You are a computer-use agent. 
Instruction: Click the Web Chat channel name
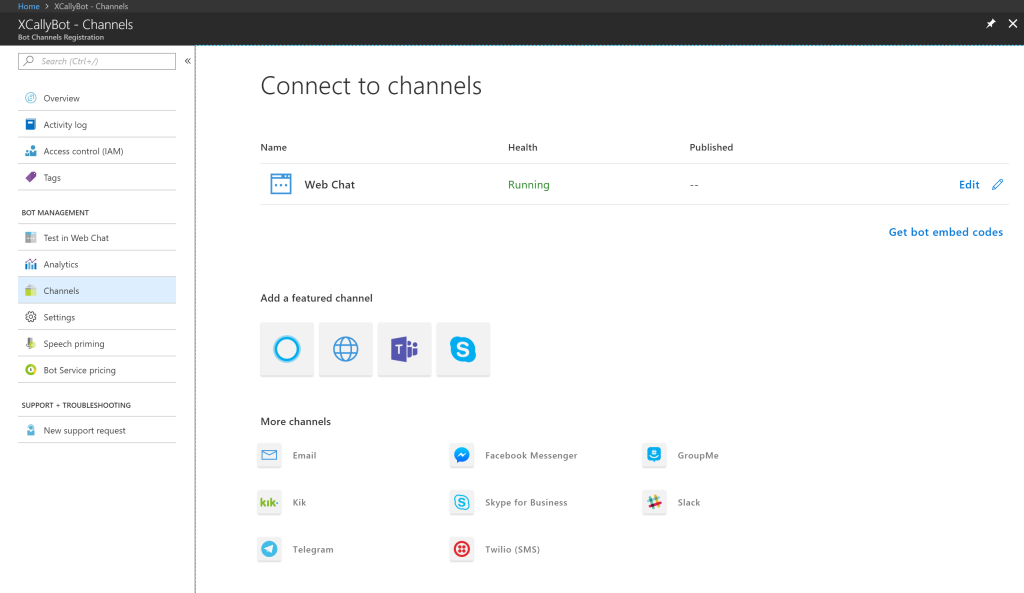pos(330,185)
